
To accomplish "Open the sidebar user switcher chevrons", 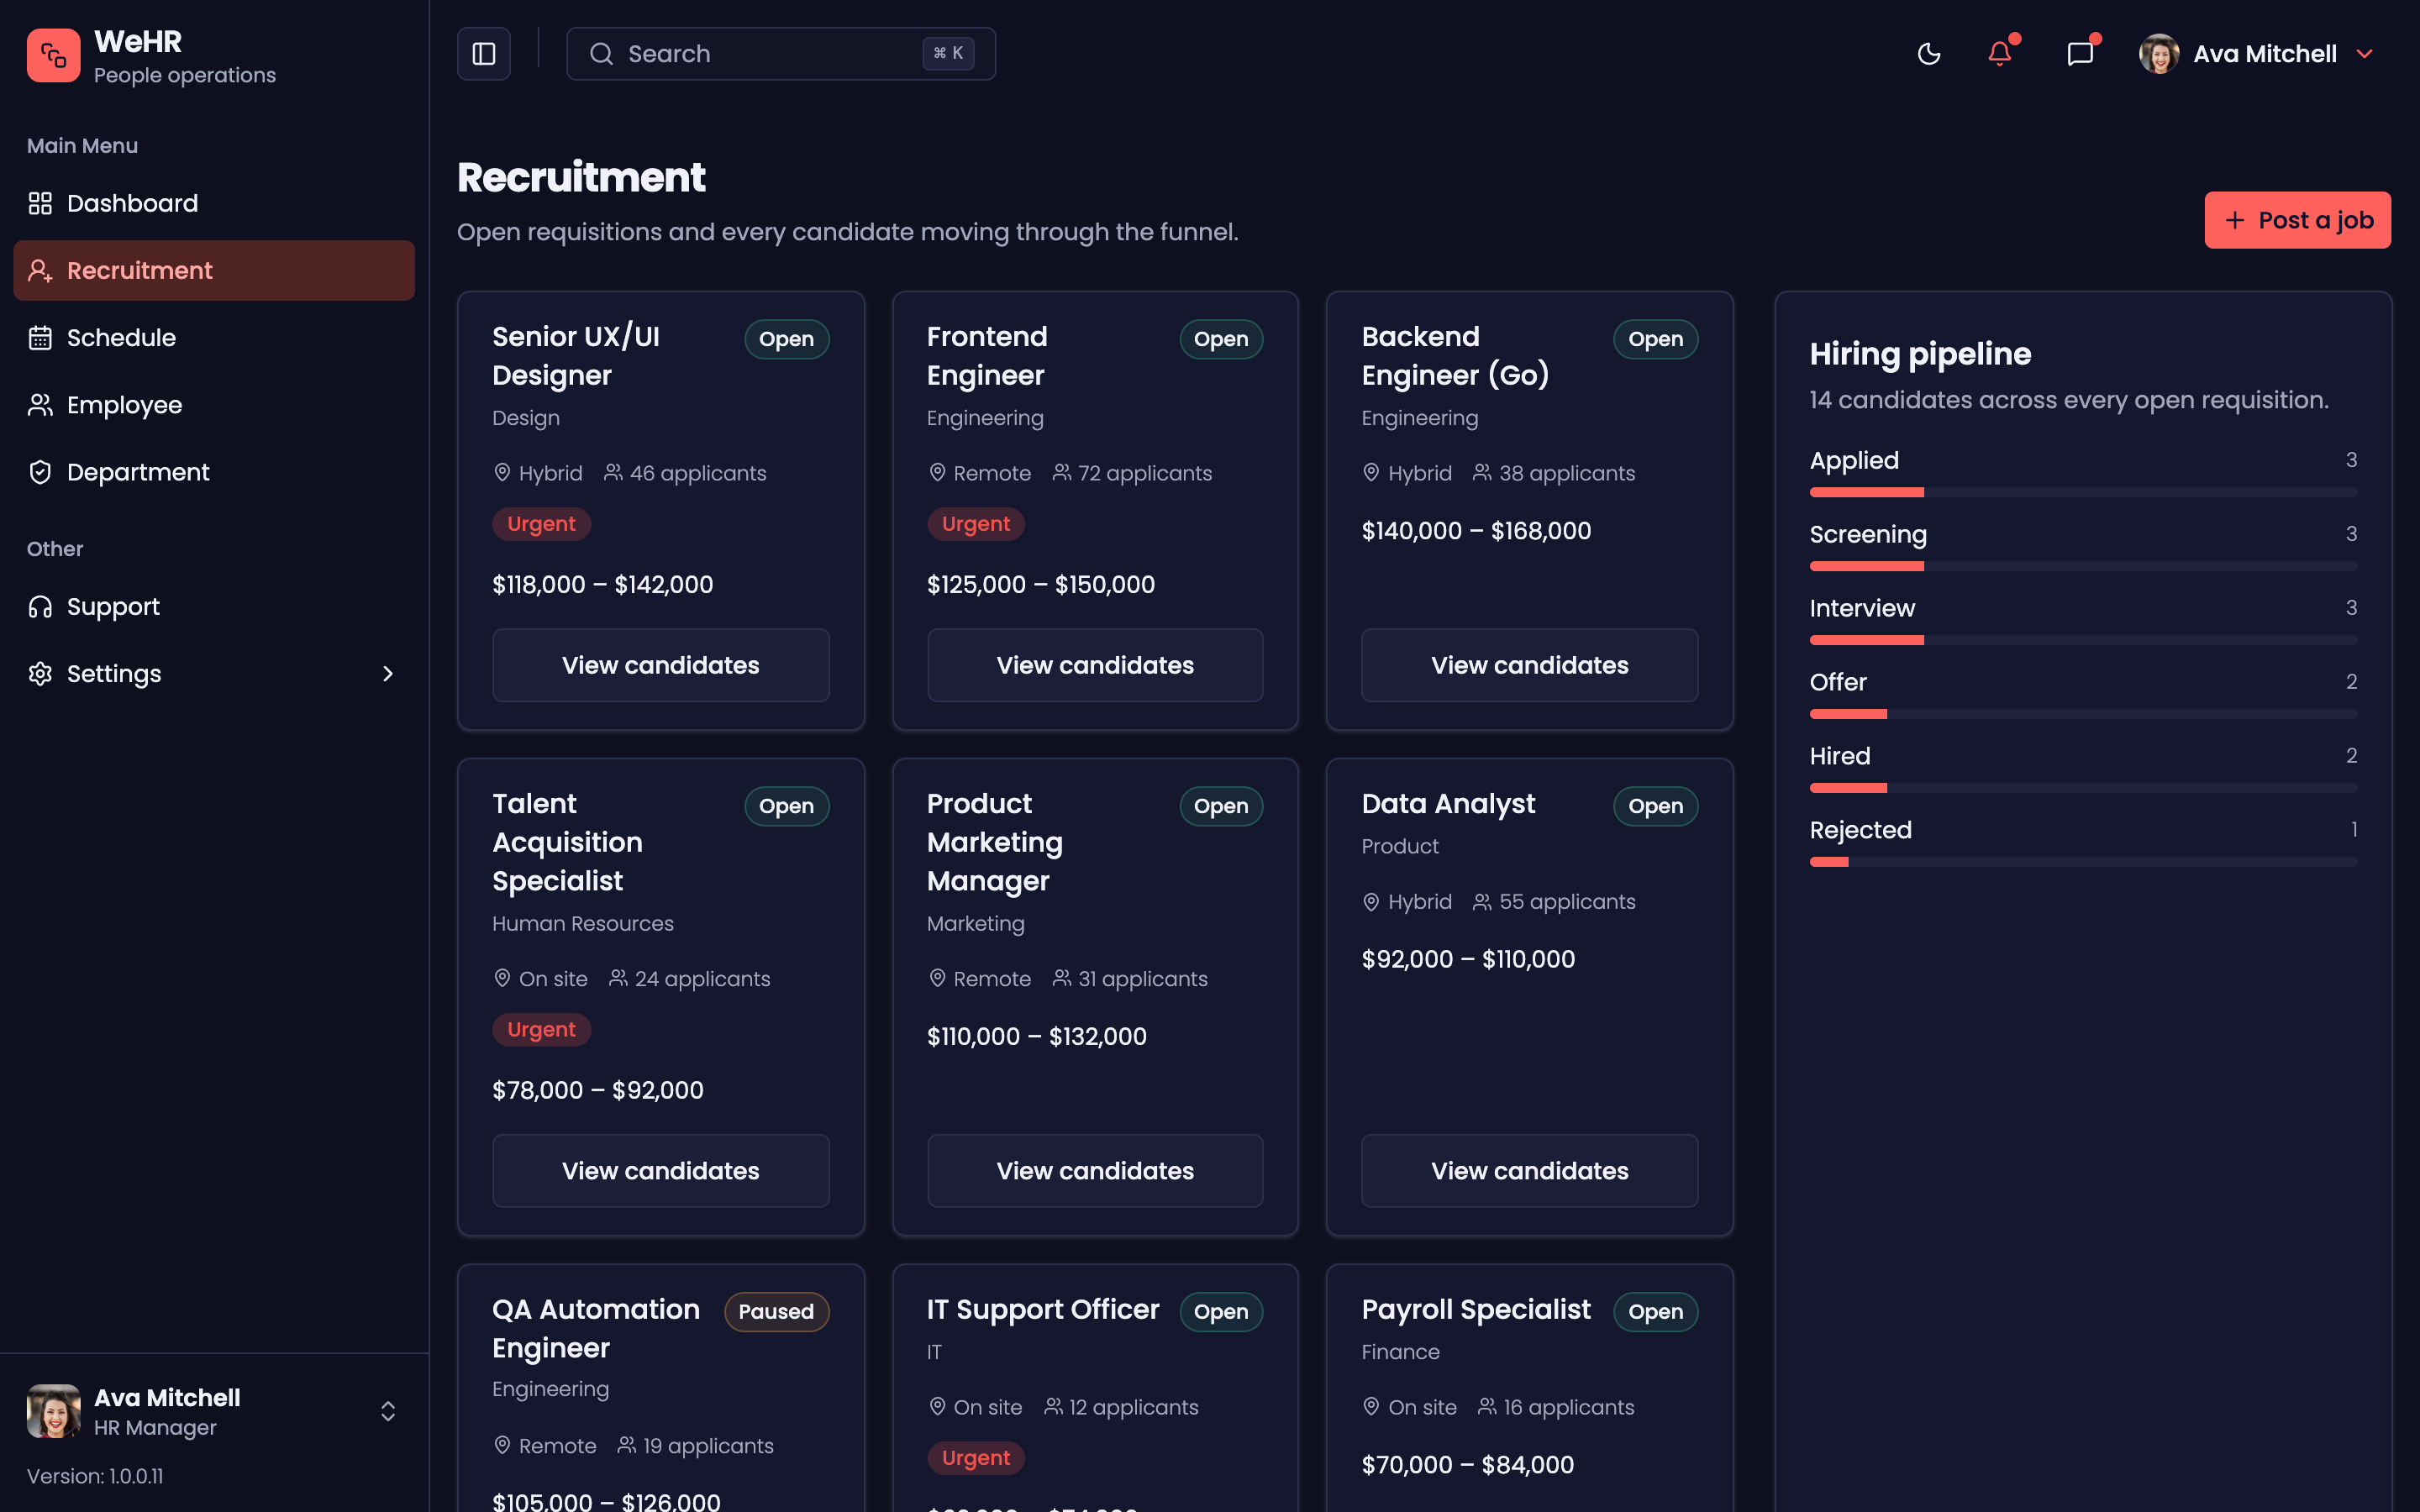I will tap(388, 1411).
